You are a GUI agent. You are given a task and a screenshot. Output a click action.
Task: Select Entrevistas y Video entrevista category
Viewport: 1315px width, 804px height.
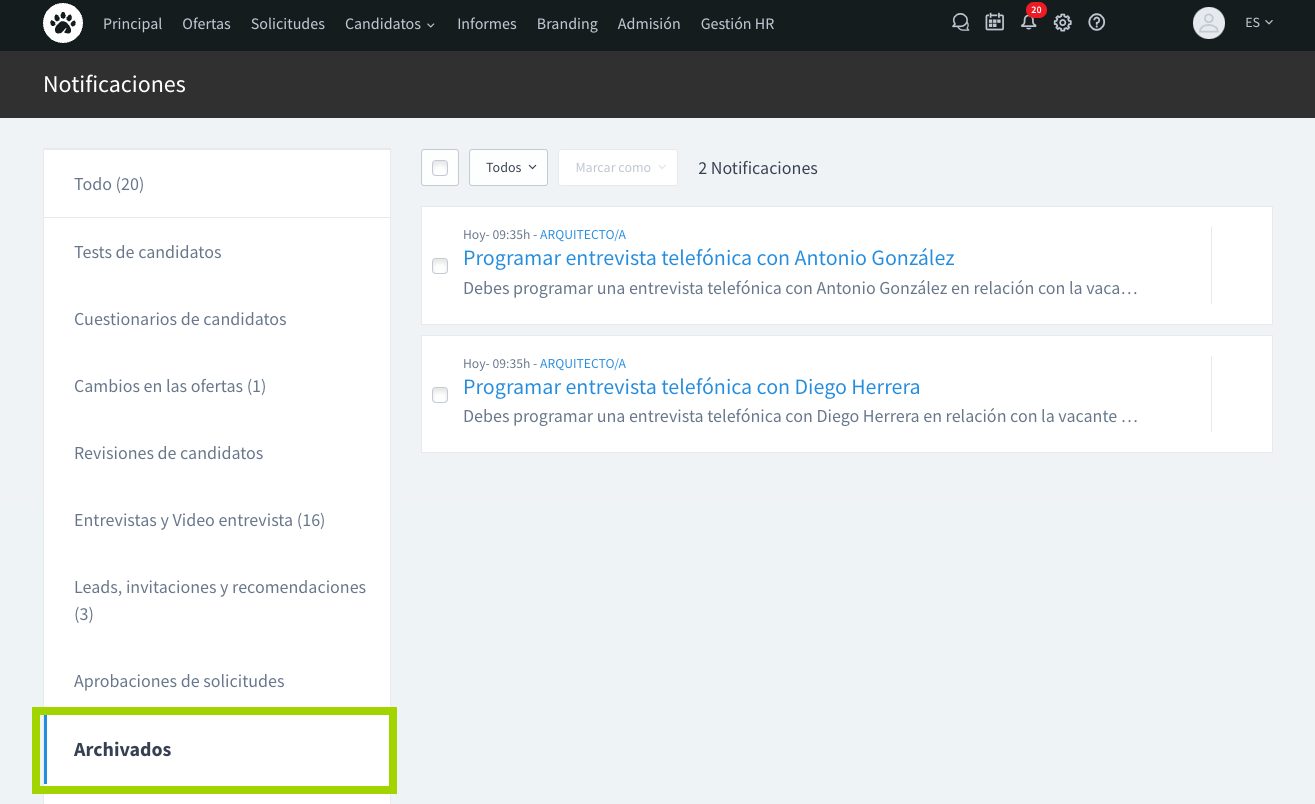[199, 520]
